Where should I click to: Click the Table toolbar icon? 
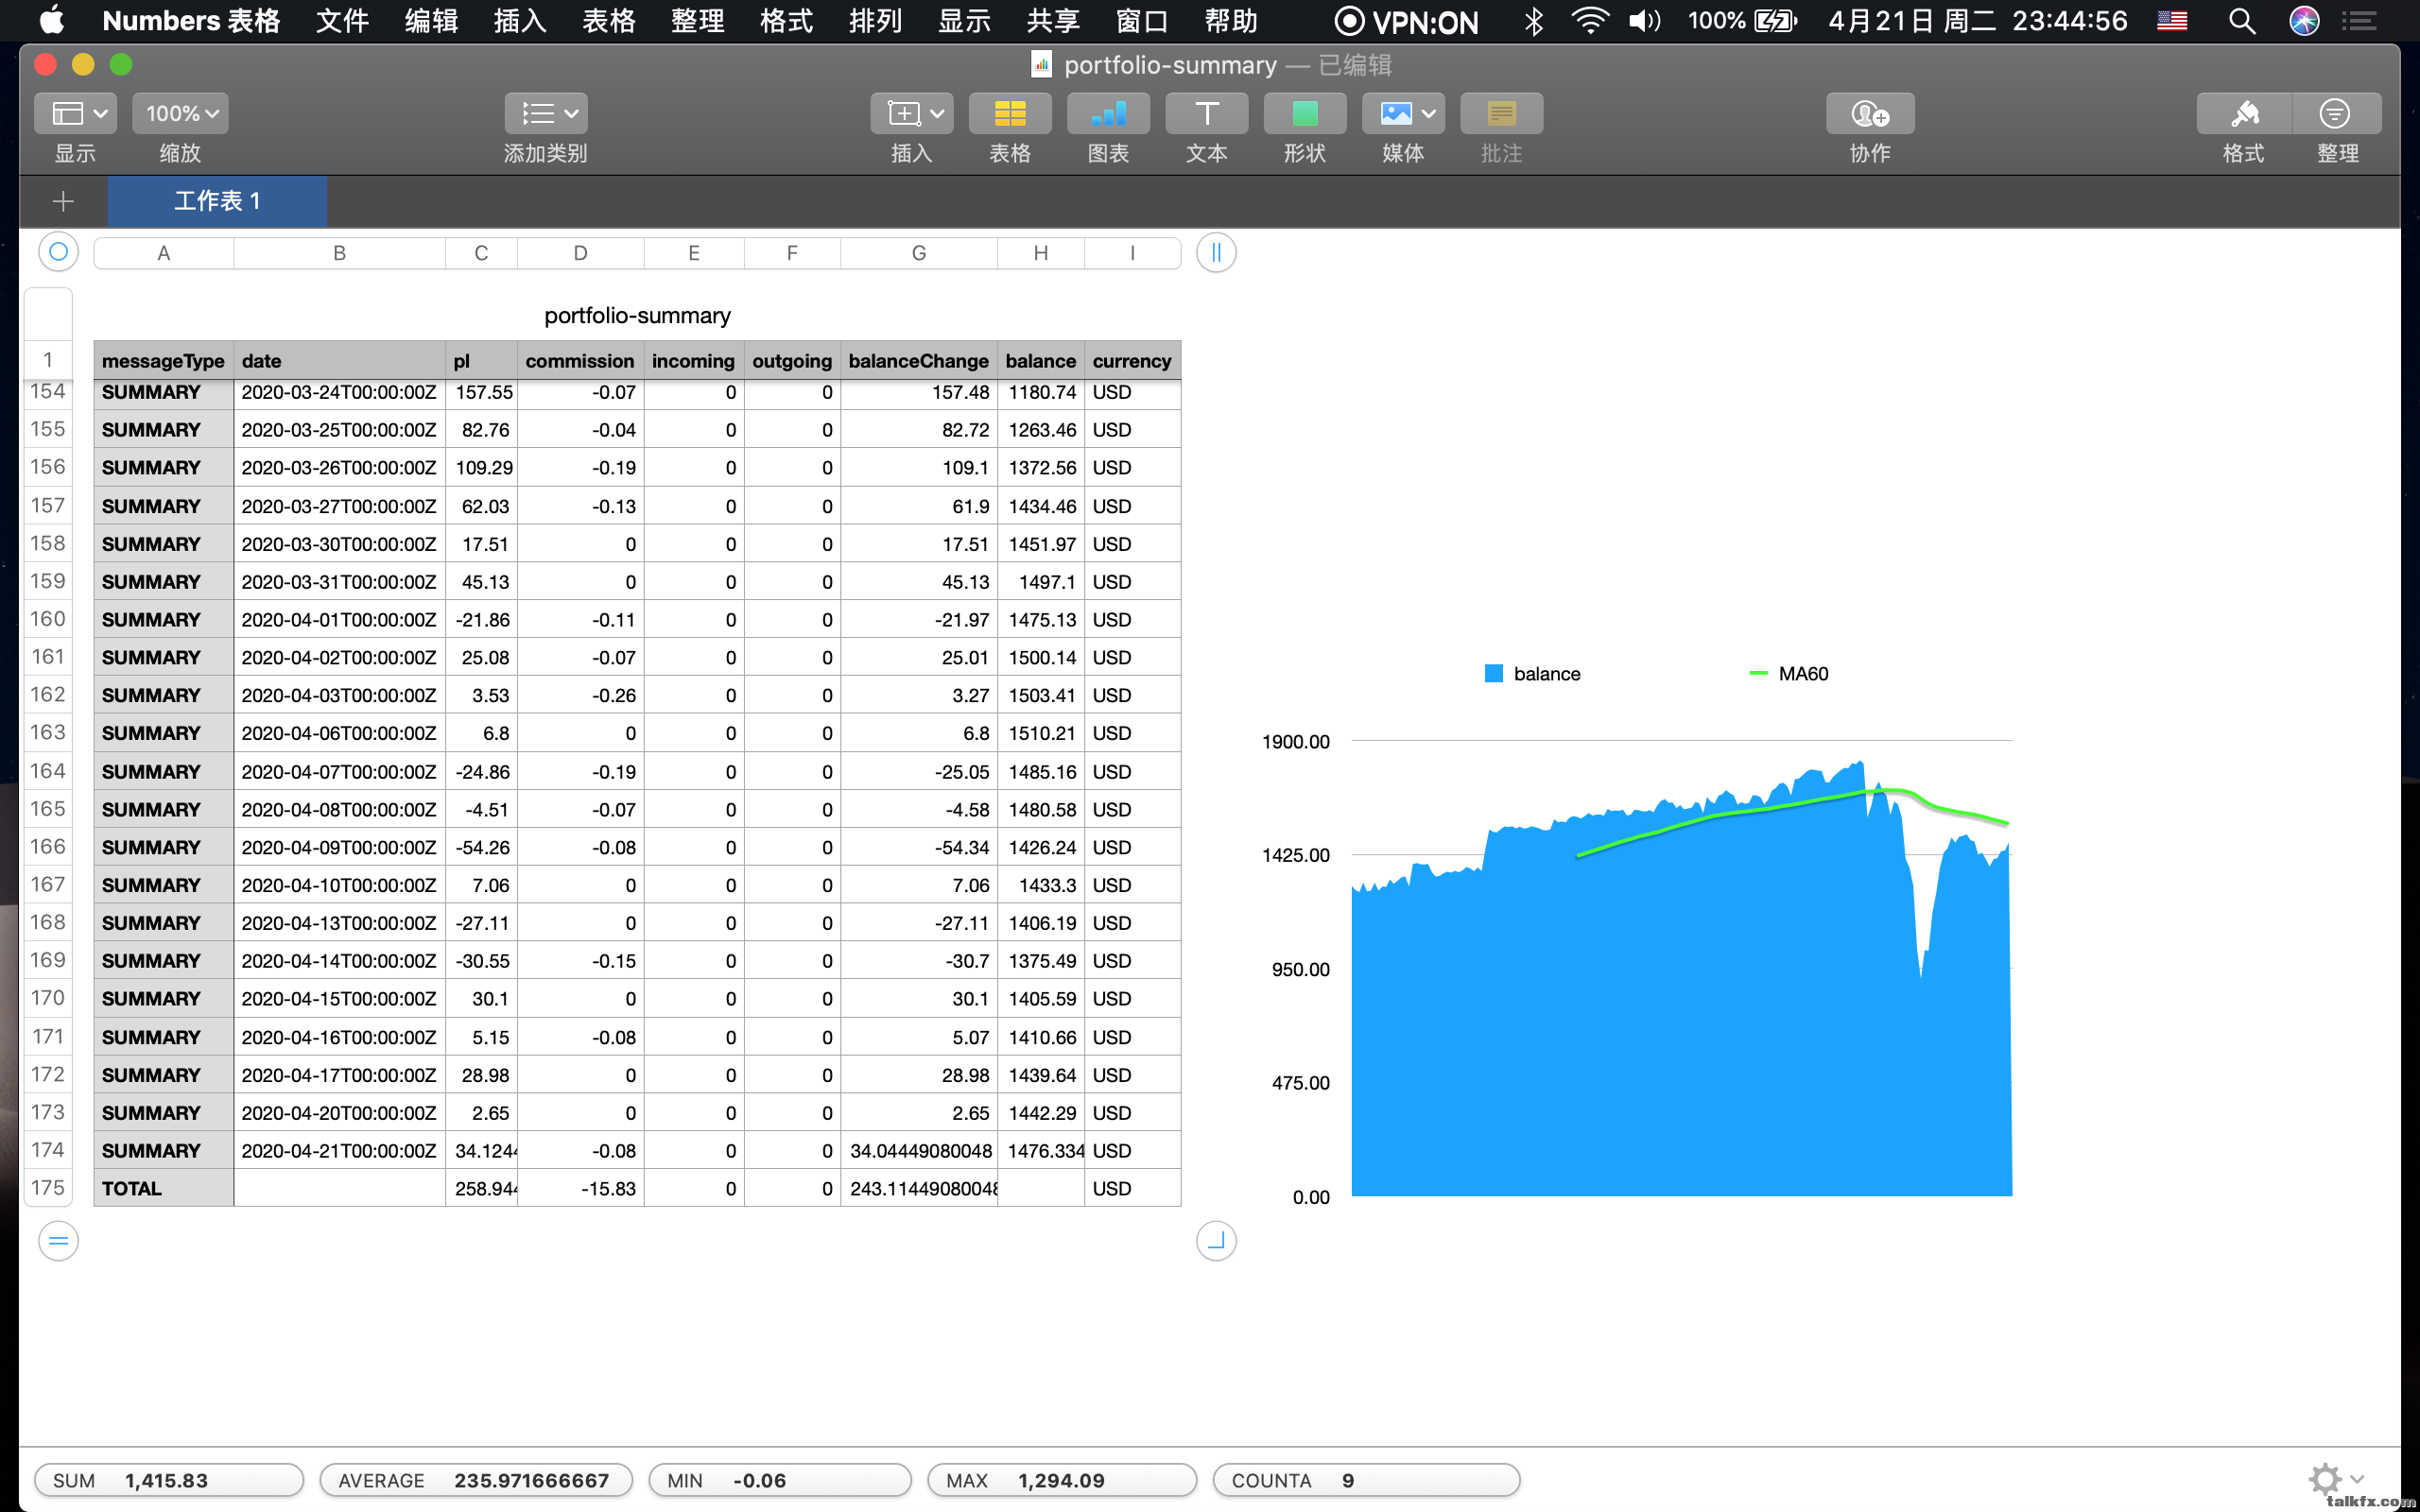pos(1010,113)
